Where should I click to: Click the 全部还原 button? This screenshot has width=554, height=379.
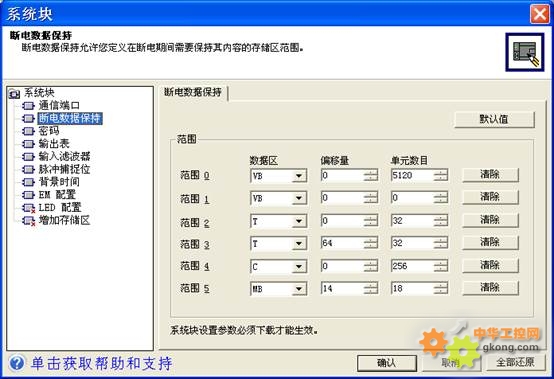click(x=515, y=363)
